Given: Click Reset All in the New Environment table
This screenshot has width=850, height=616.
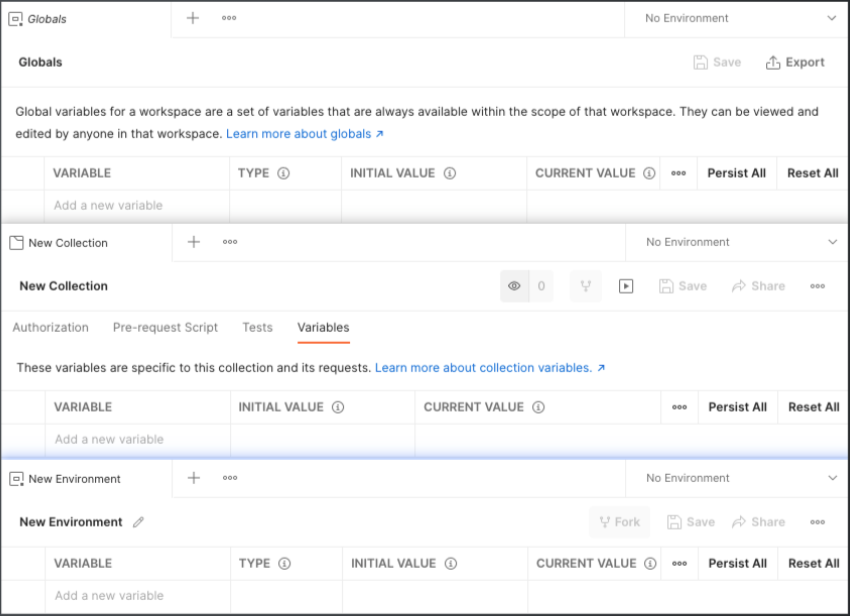Looking at the screenshot, I should coord(813,563).
